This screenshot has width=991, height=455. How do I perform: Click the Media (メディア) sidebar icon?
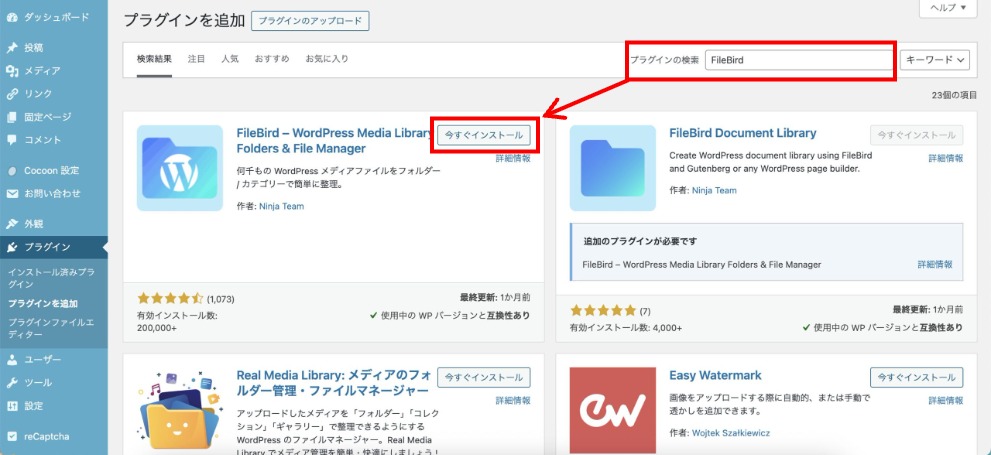tap(12, 71)
